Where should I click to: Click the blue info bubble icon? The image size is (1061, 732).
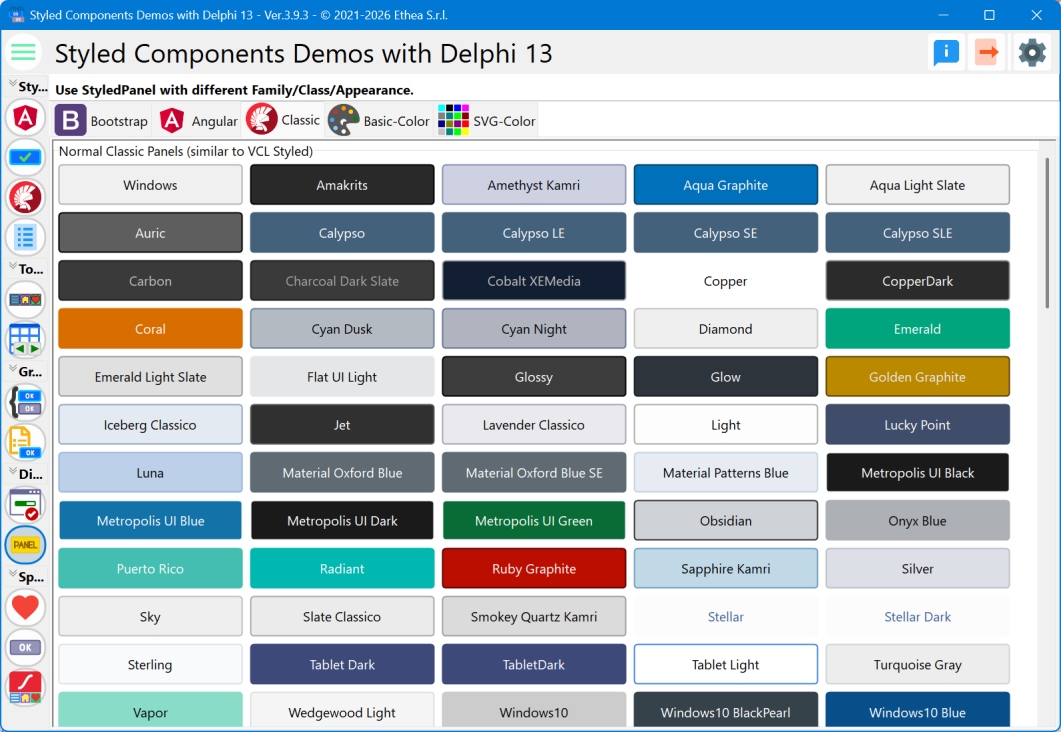pyautogui.click(x=946, y=52)
